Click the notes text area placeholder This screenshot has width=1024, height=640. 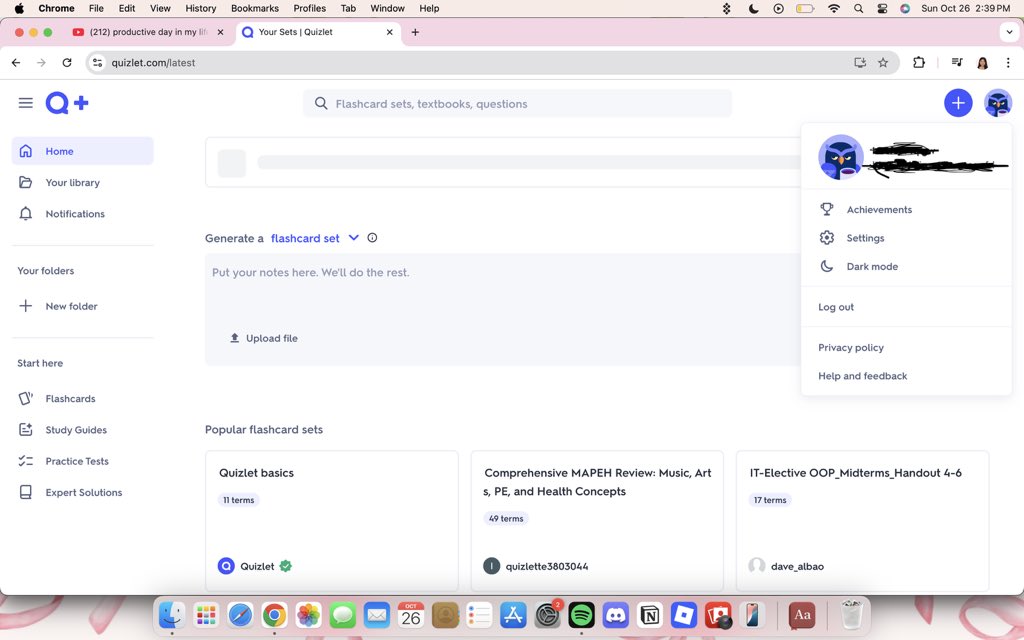[x=311, y=272]
